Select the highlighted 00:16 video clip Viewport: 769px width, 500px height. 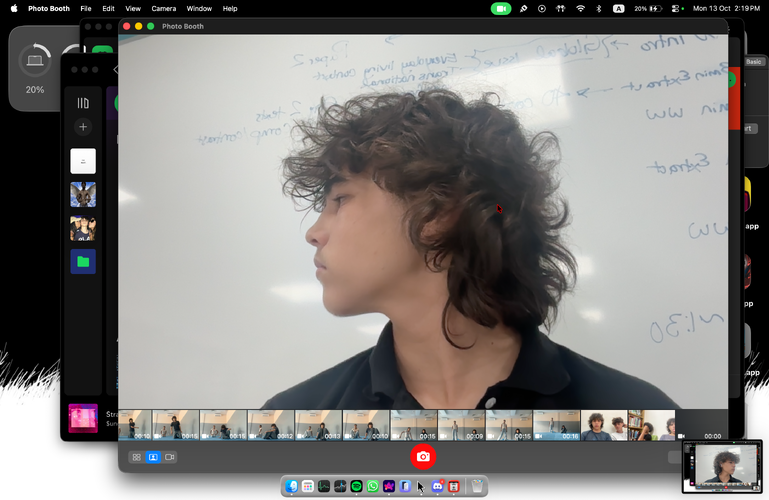[556, 425]
